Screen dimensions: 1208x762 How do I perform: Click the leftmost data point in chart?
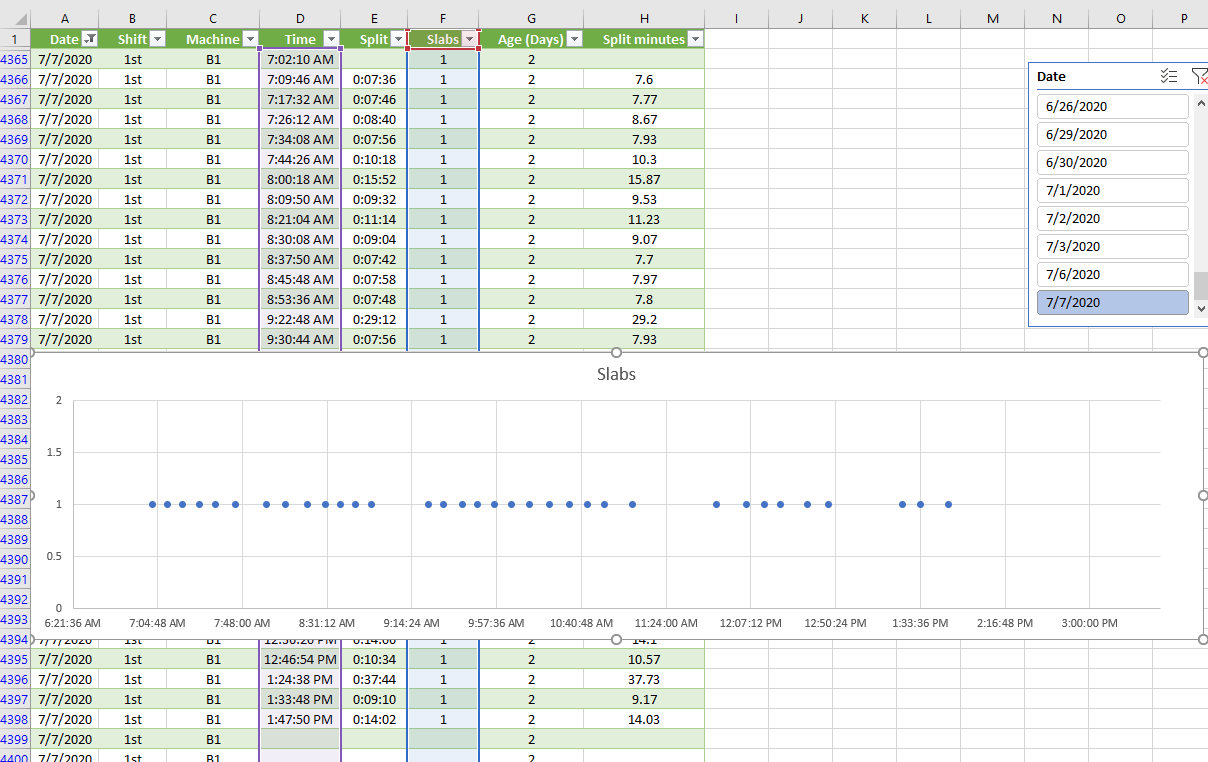tap(152, 504)
